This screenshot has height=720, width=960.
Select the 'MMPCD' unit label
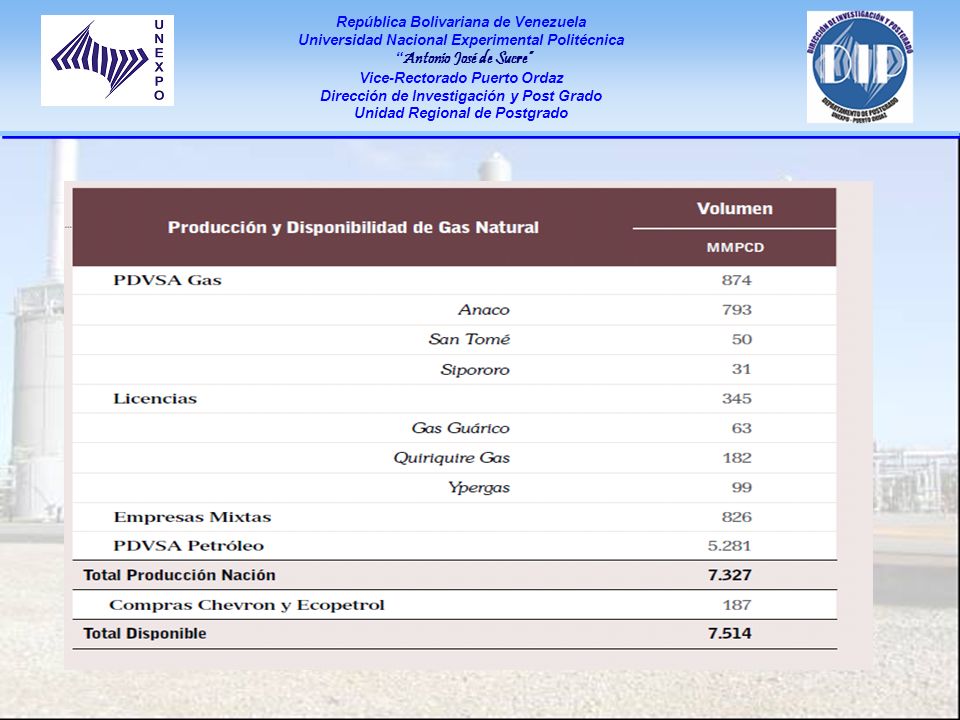pyautogui.click(x=735, y=247)
